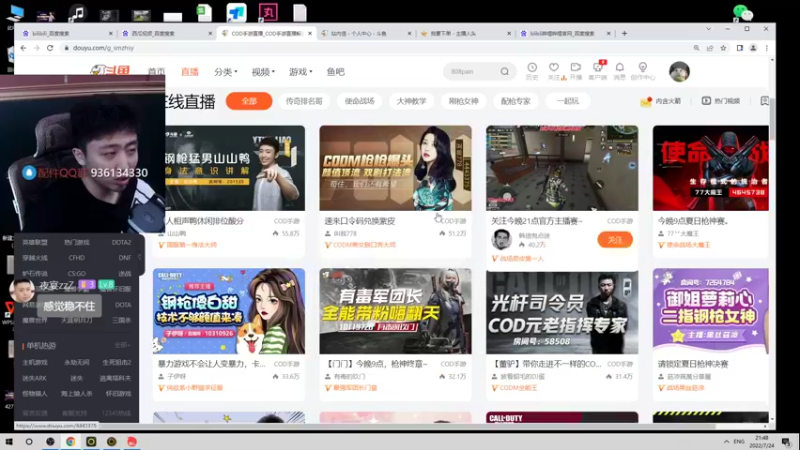The height and width of the screenshot is (450, 800).
Task: Select the 鱼吧 navigation item
Action: coord(335,72)
